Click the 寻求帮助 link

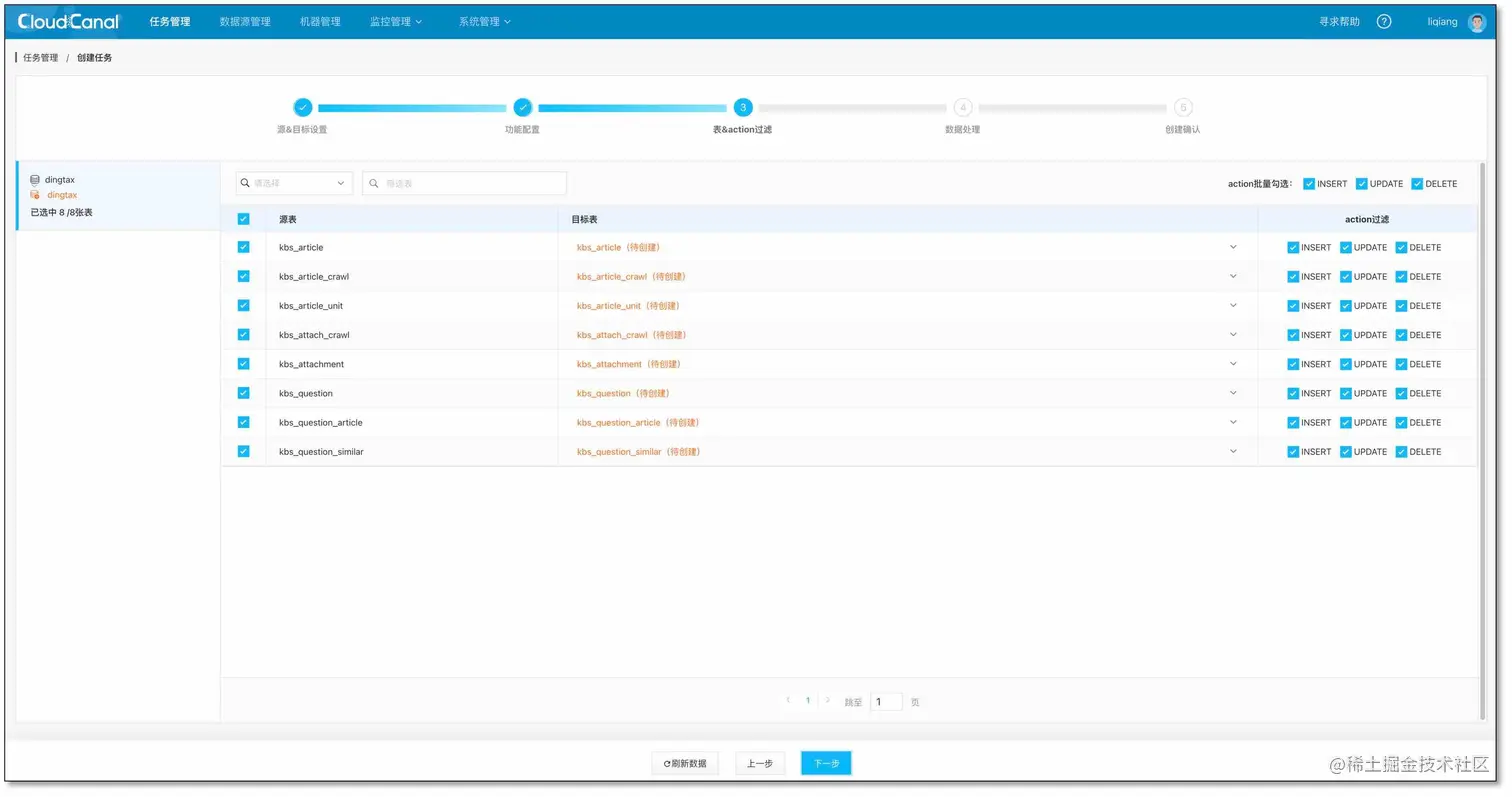(x=1339, y=21)
